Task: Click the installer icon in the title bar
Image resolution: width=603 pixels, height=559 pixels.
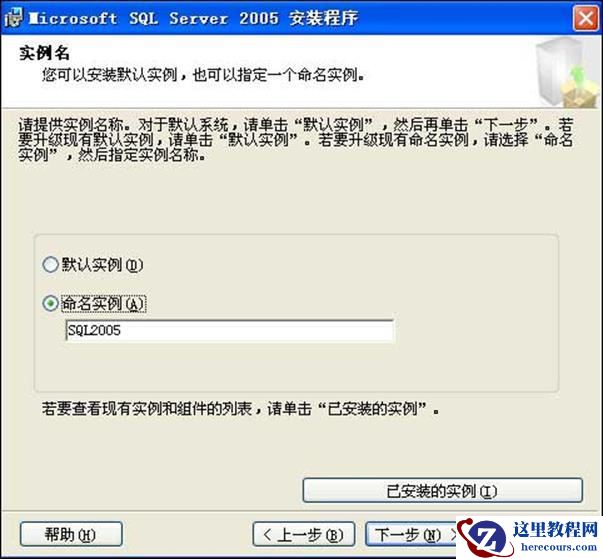Action: tap(14, 17)
